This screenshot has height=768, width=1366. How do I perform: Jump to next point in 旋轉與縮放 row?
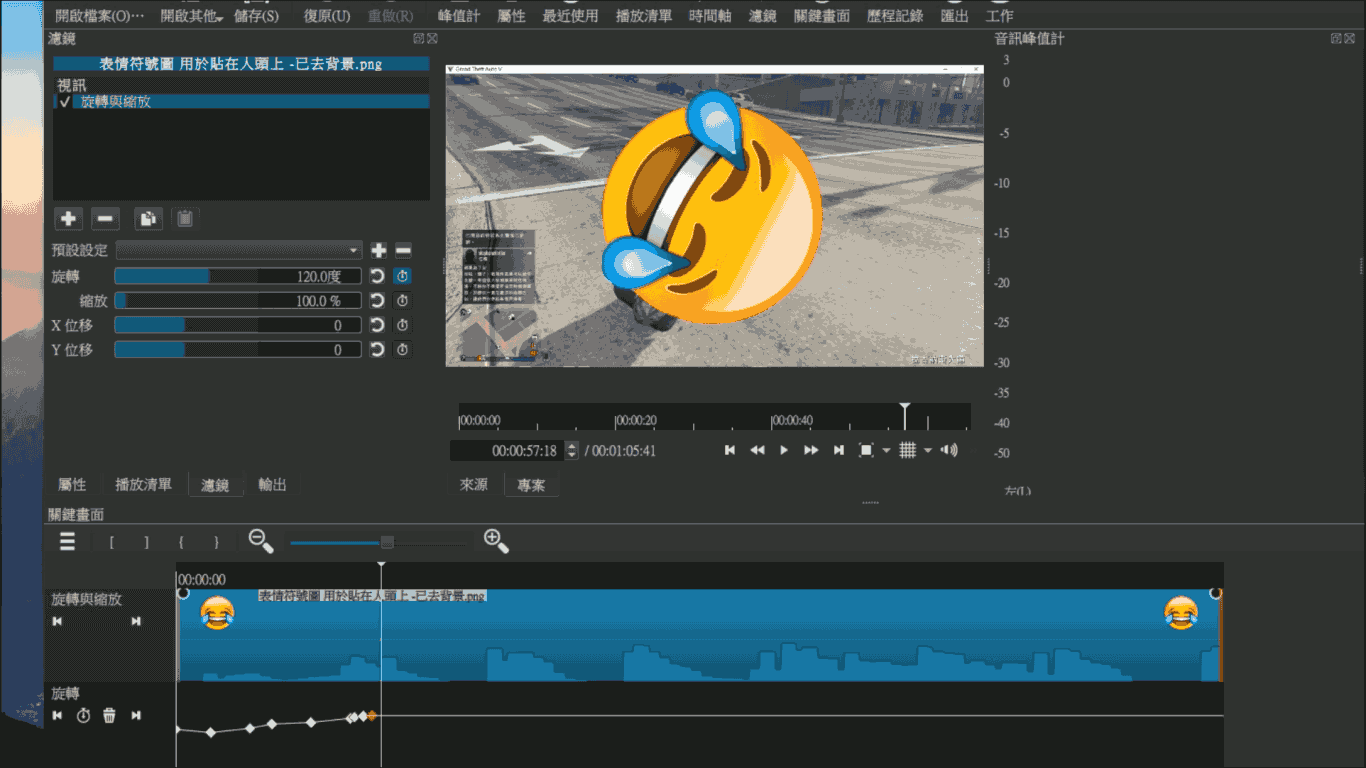pos(136,621)
